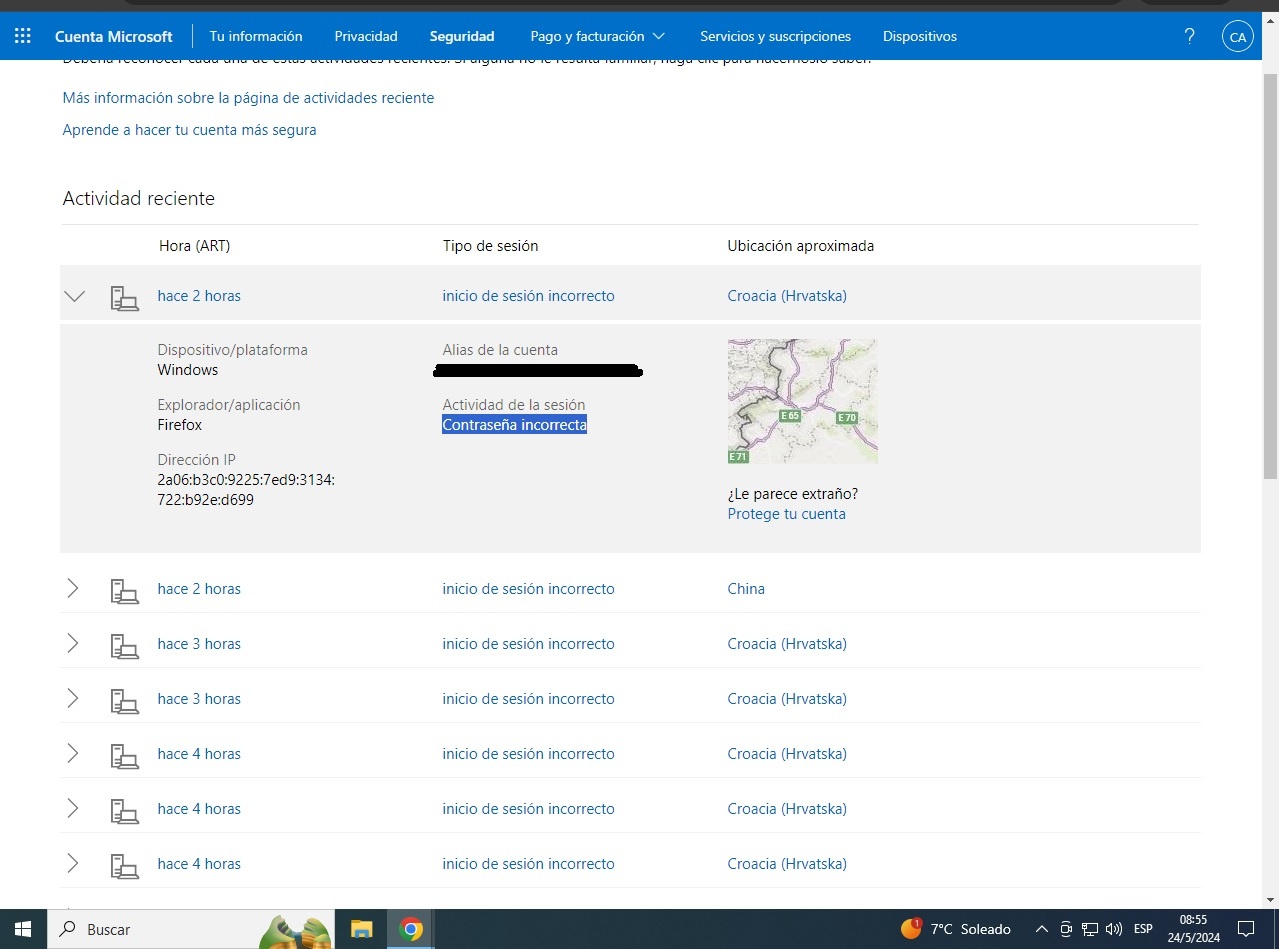Click Croacia (Hrvatska) in the expanded row

787,296
